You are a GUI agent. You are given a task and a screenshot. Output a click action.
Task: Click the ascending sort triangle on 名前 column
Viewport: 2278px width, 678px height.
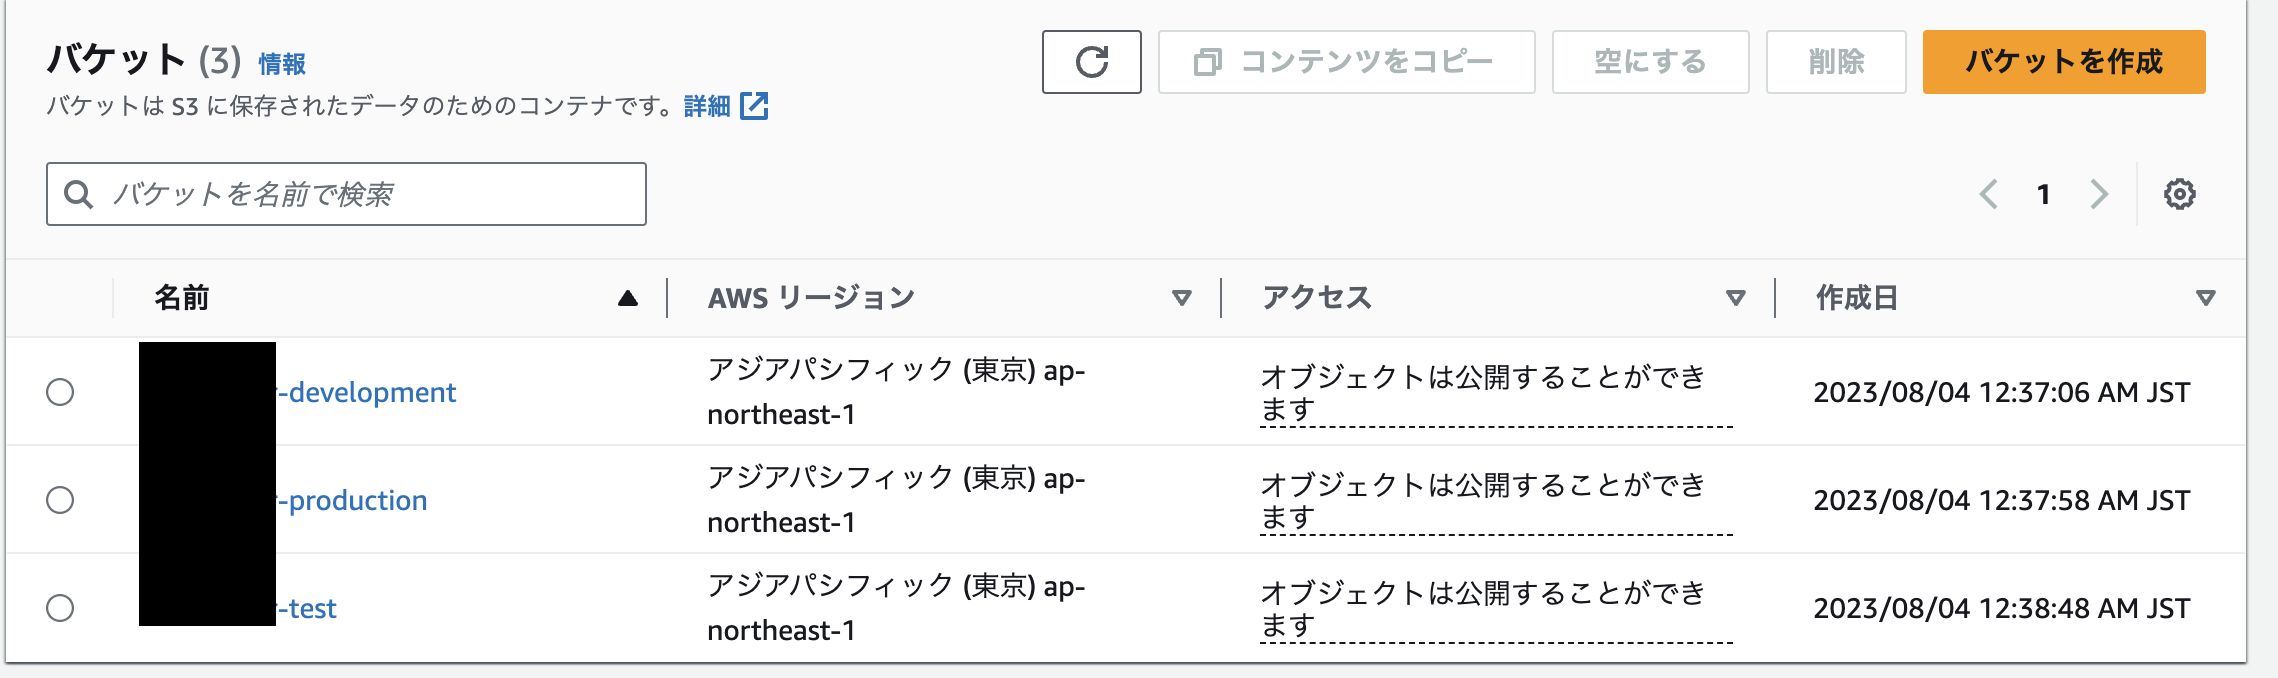629,297
